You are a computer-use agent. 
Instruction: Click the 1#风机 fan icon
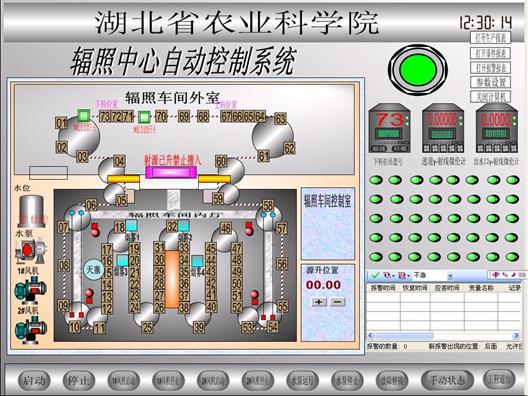pos(30,290)
